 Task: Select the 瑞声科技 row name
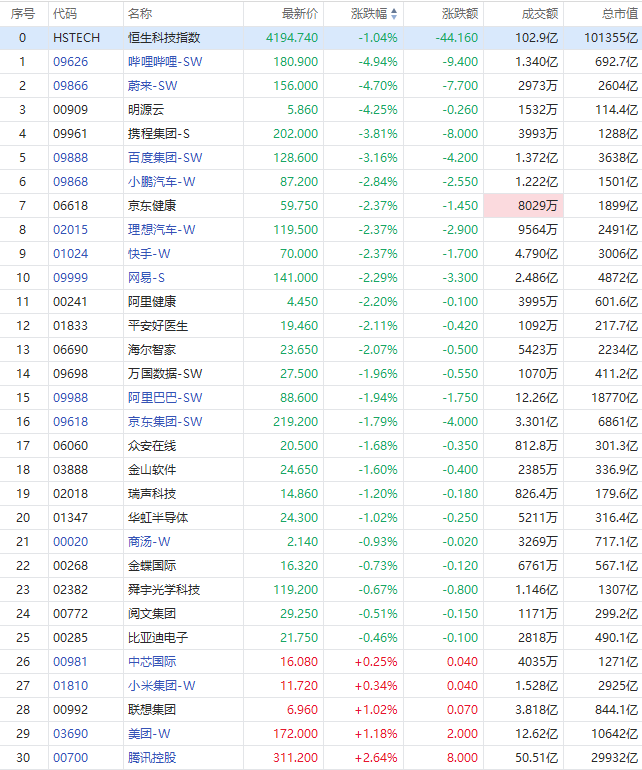152,494
